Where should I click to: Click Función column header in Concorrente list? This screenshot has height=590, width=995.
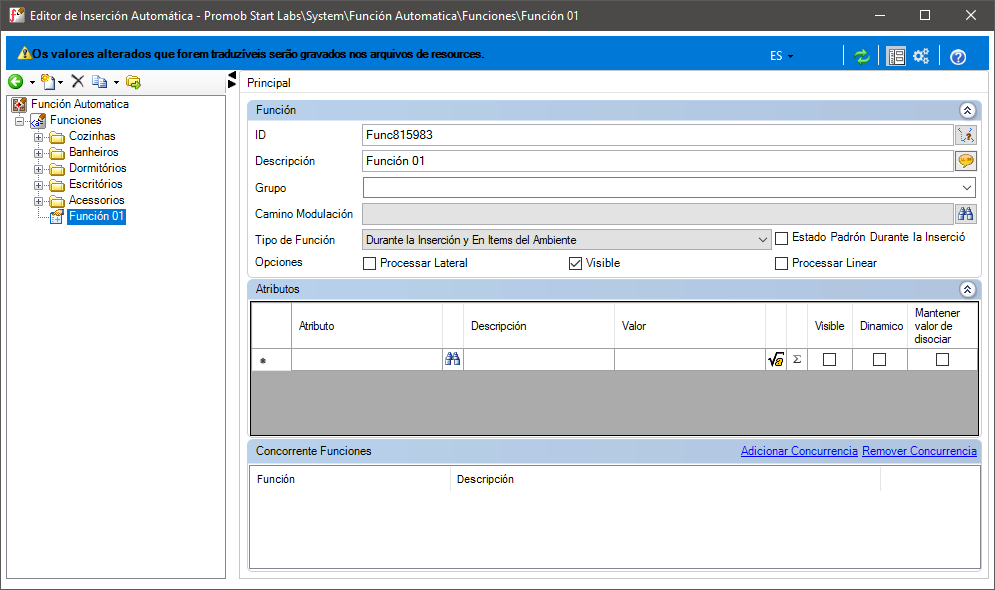coord(350,479)
